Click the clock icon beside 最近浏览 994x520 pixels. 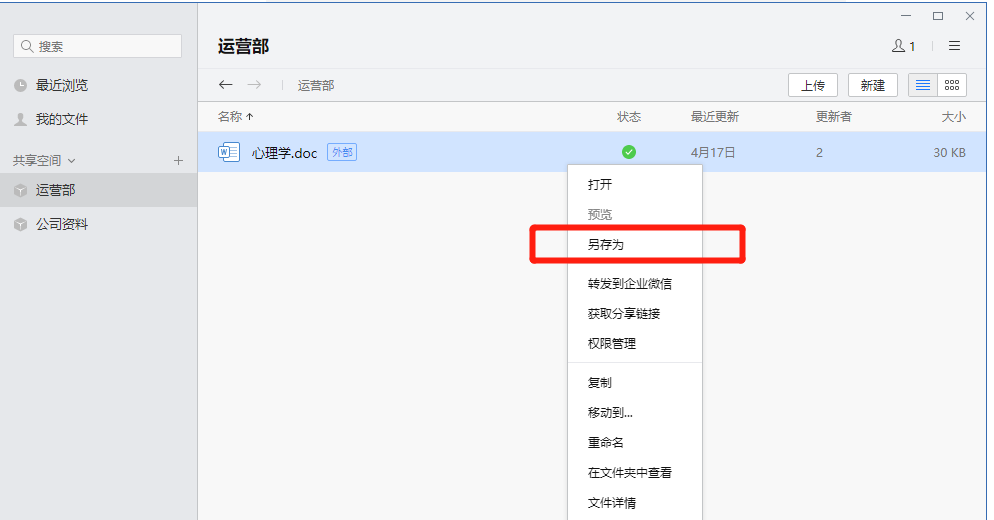(21, 85)
